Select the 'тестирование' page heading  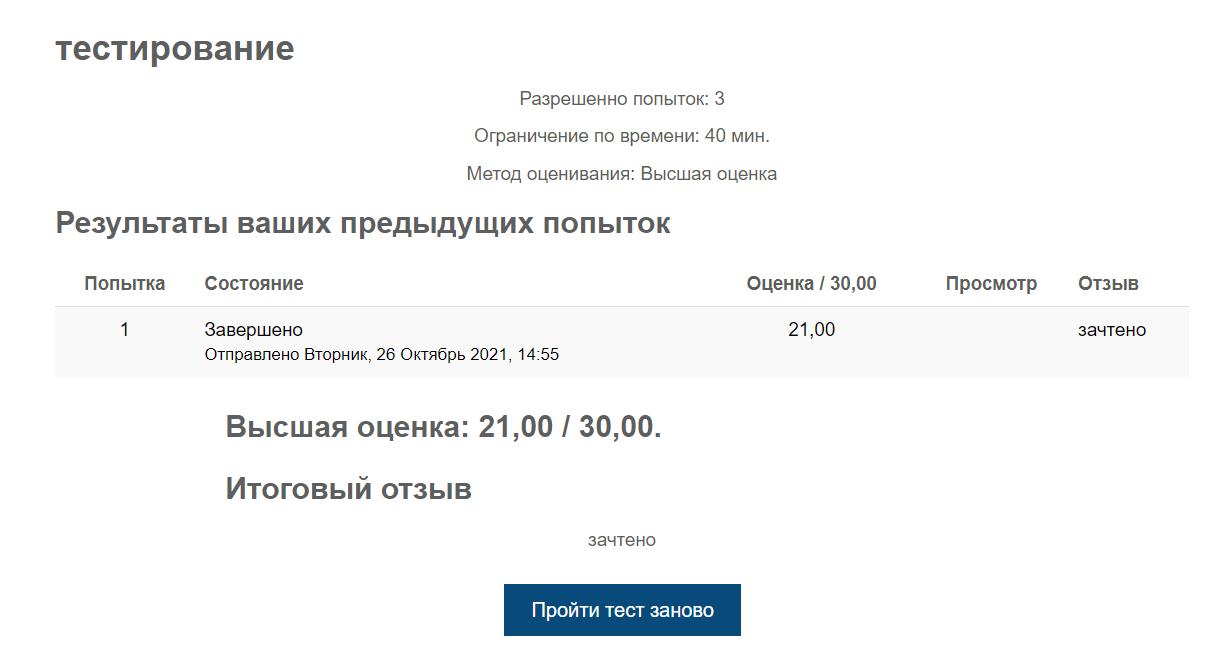click(175, 48)
